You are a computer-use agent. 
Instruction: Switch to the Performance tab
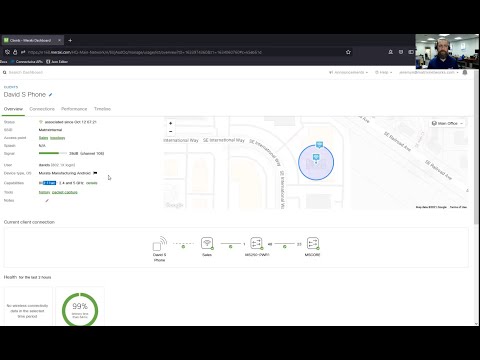click(x=74, y=109)
